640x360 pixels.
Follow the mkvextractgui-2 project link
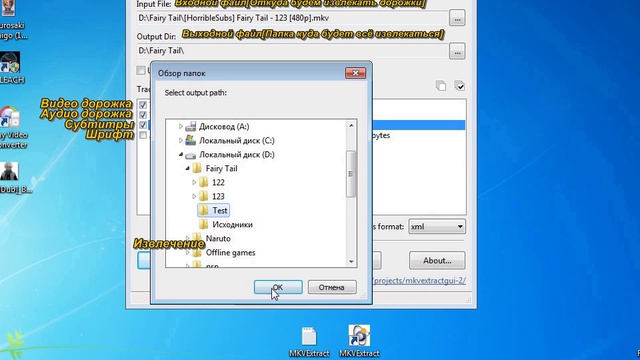[x=419, y=281]
